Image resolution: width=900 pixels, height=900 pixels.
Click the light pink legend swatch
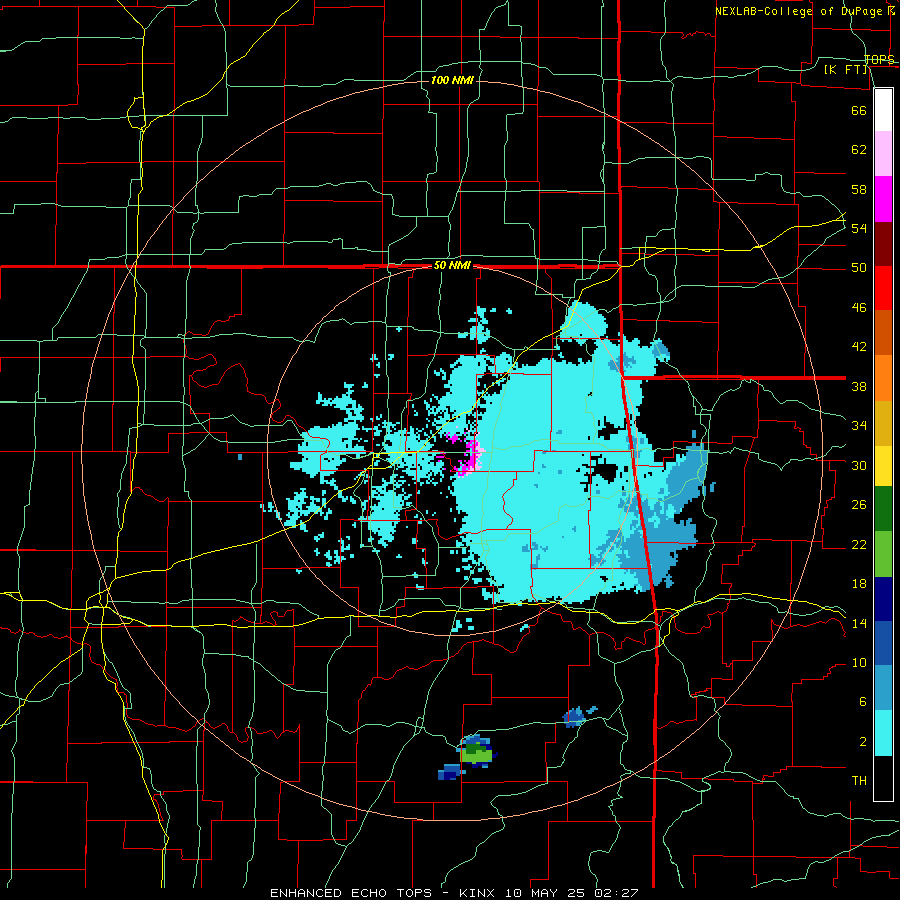pyautogui.click(x=883, y=154)
